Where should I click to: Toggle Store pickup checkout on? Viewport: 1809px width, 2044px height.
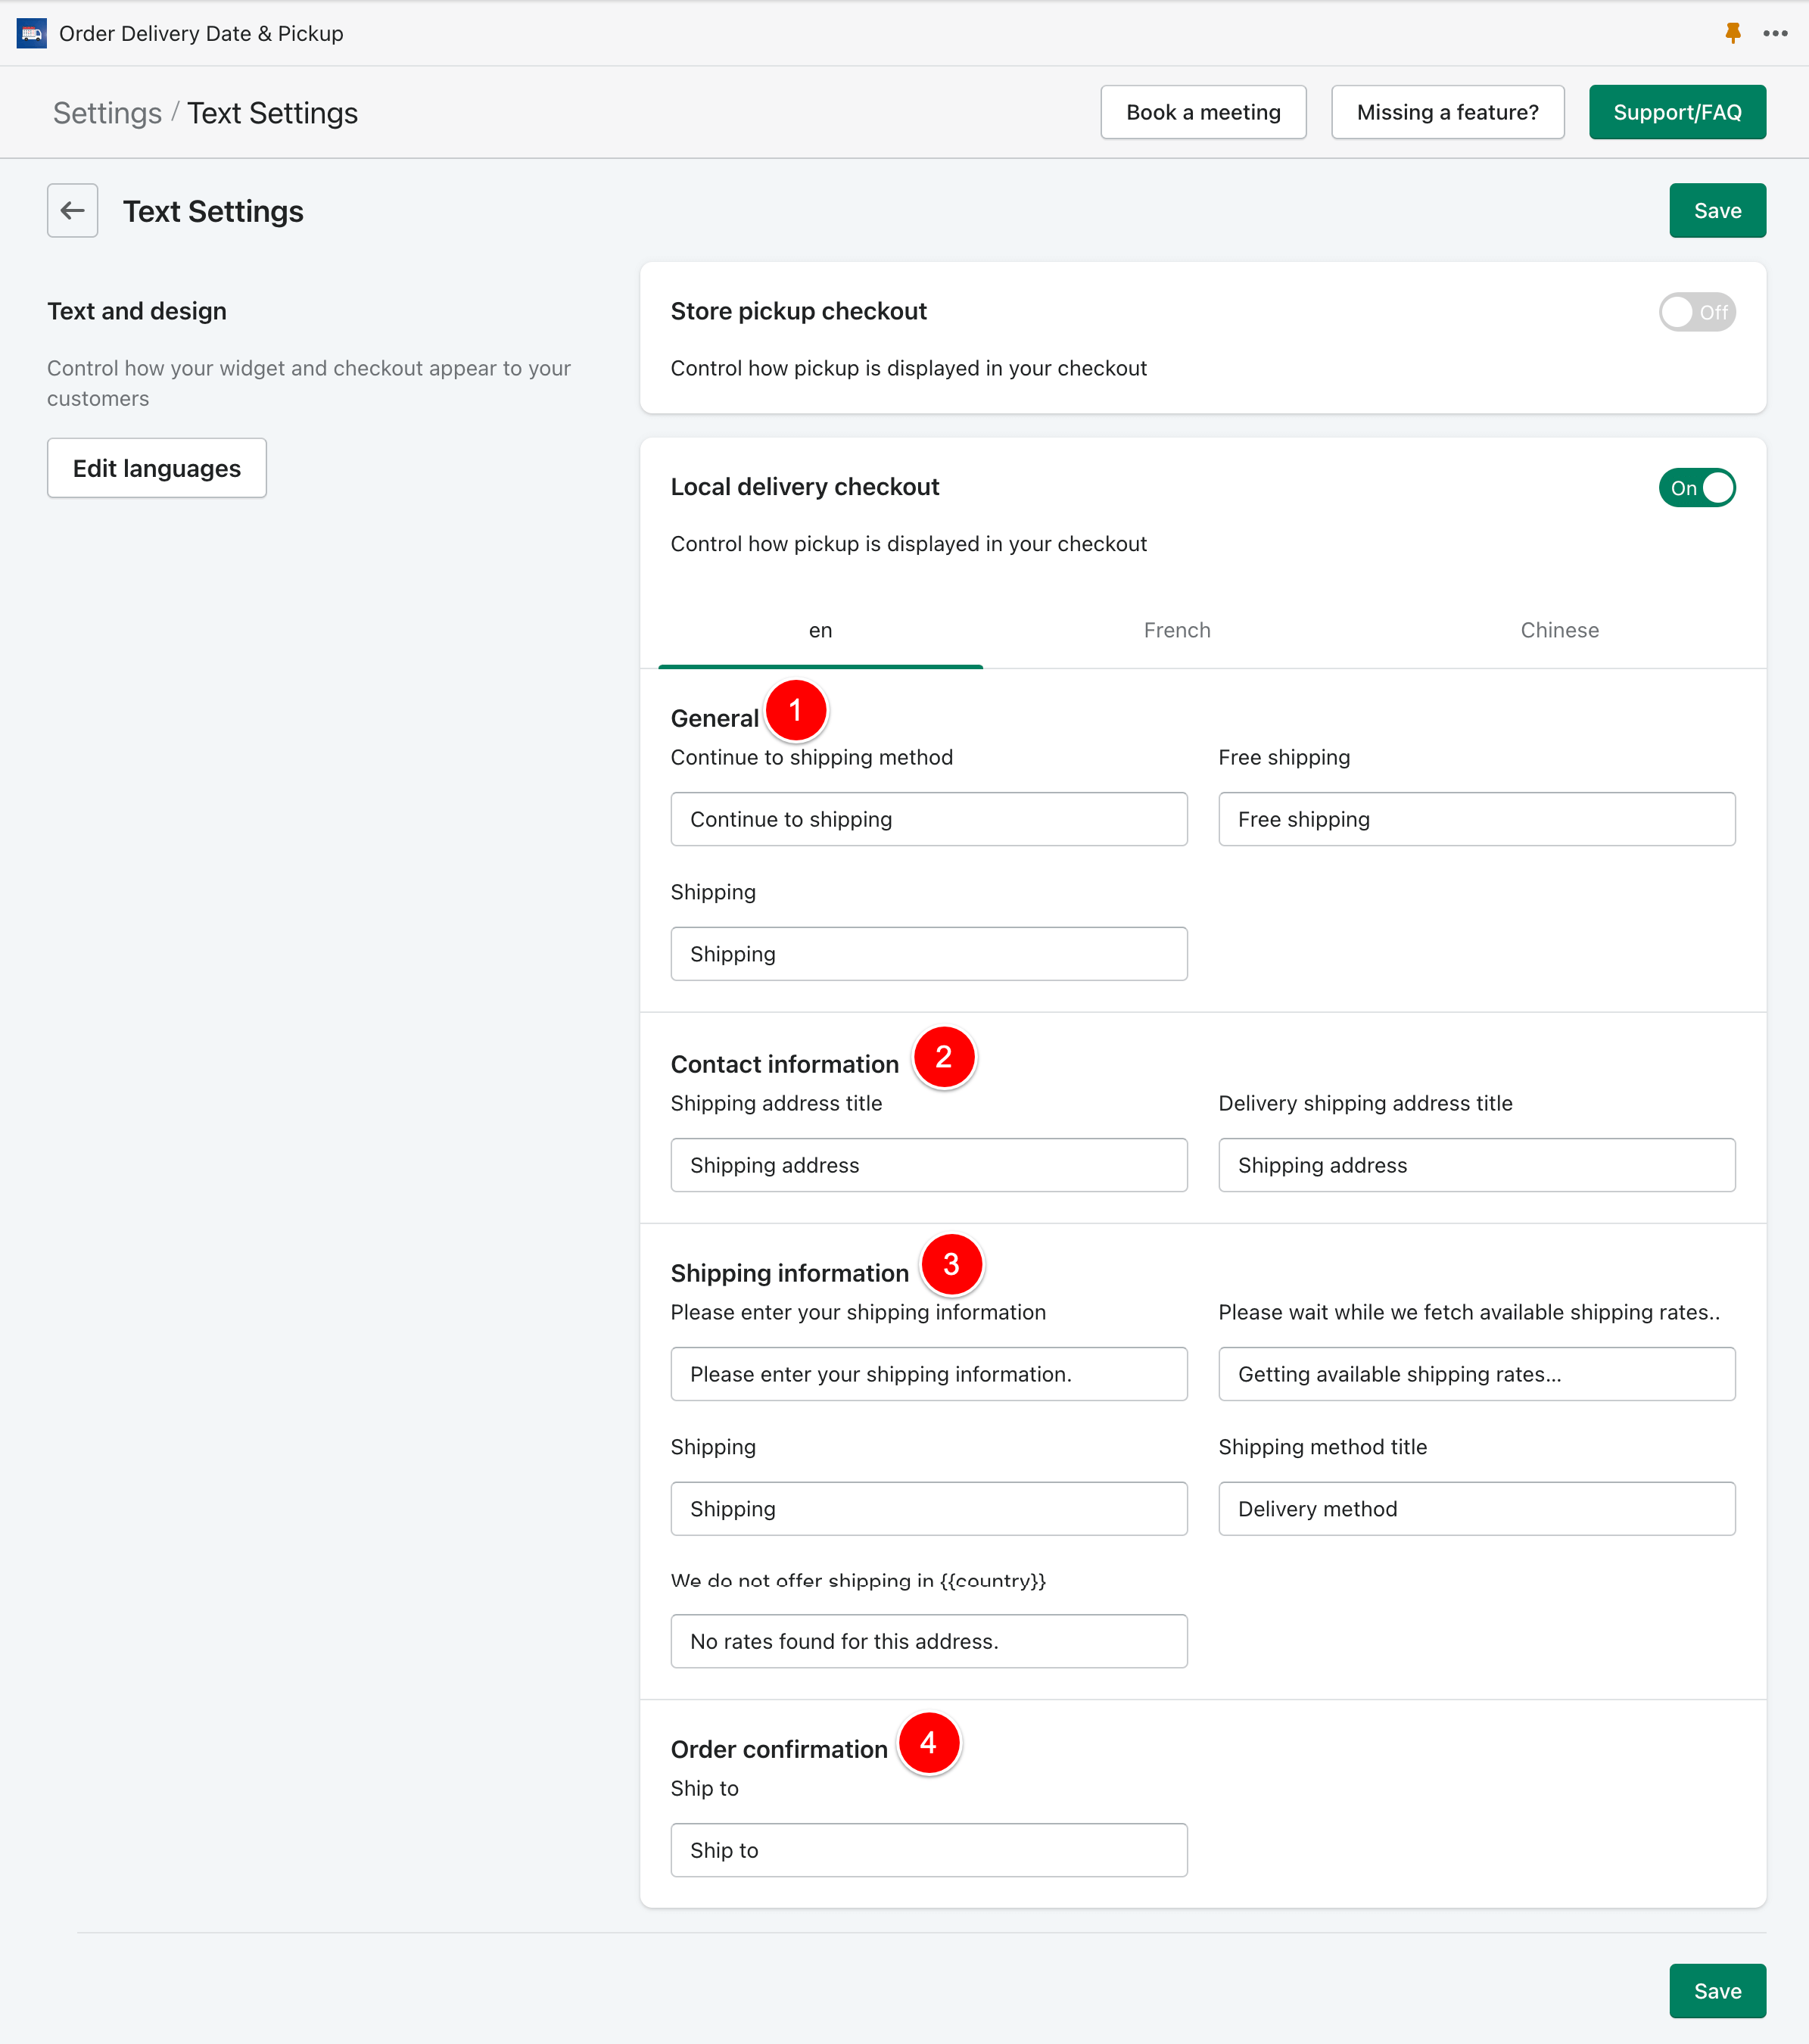(1697, 312)
